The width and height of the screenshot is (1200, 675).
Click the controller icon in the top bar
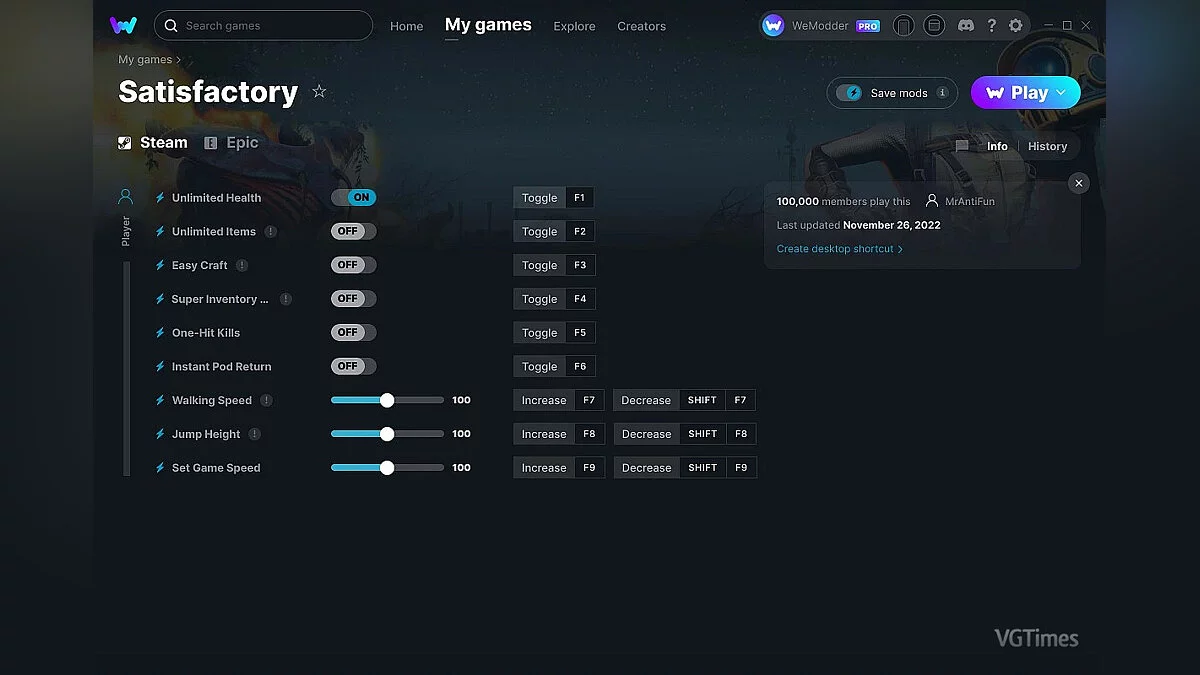903,25
